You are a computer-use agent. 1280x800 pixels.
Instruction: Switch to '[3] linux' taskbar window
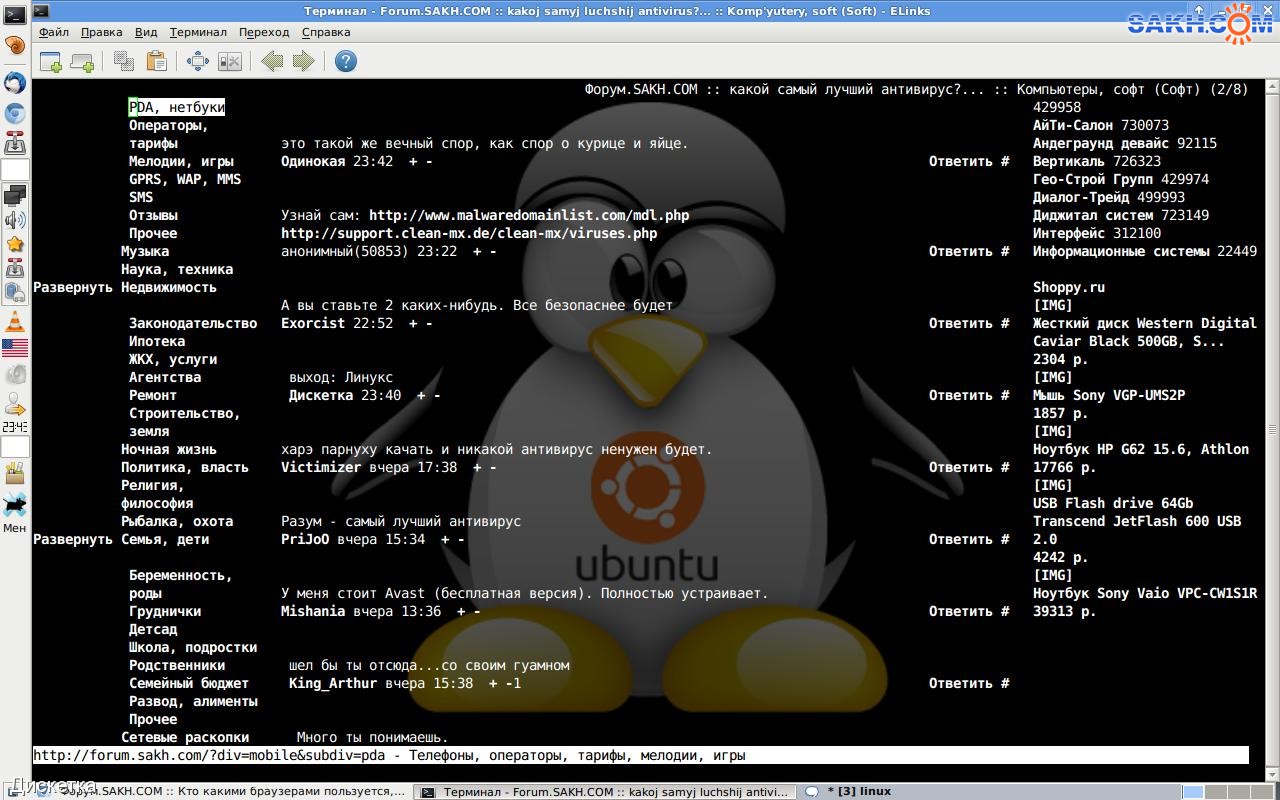(x=858, y=791)
